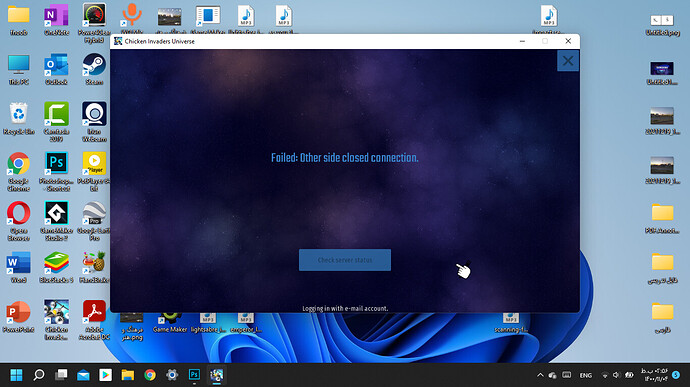The width and height of the screenshot is (690, 387).
Task: Select the Recycle Bin desktop icon
Action: click(x=18, y=119)
